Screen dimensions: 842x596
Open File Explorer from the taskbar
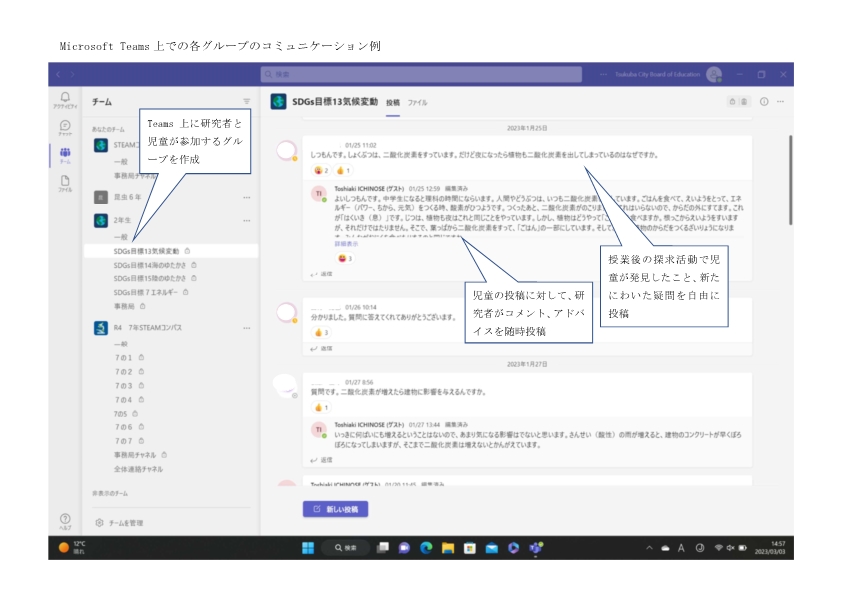448,548
